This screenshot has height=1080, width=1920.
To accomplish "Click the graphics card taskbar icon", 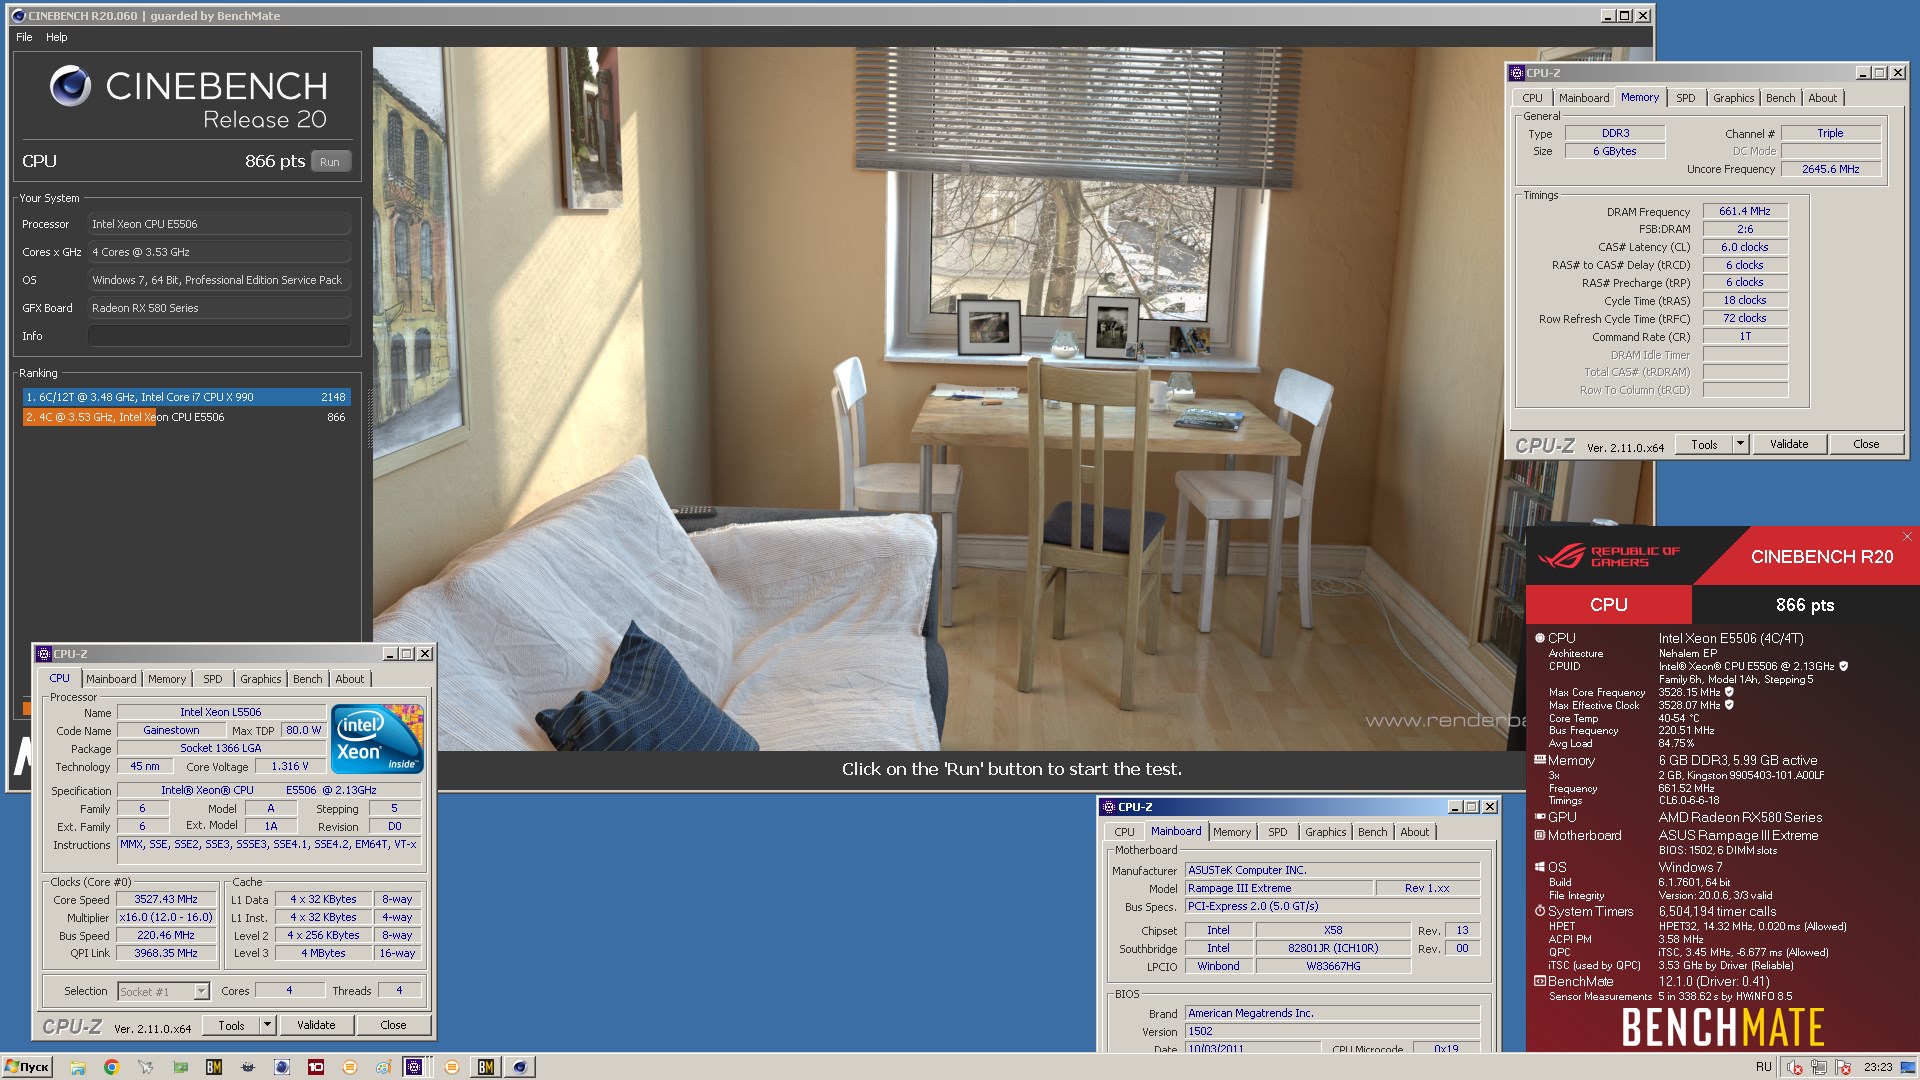I will [x=179, y=1067].
